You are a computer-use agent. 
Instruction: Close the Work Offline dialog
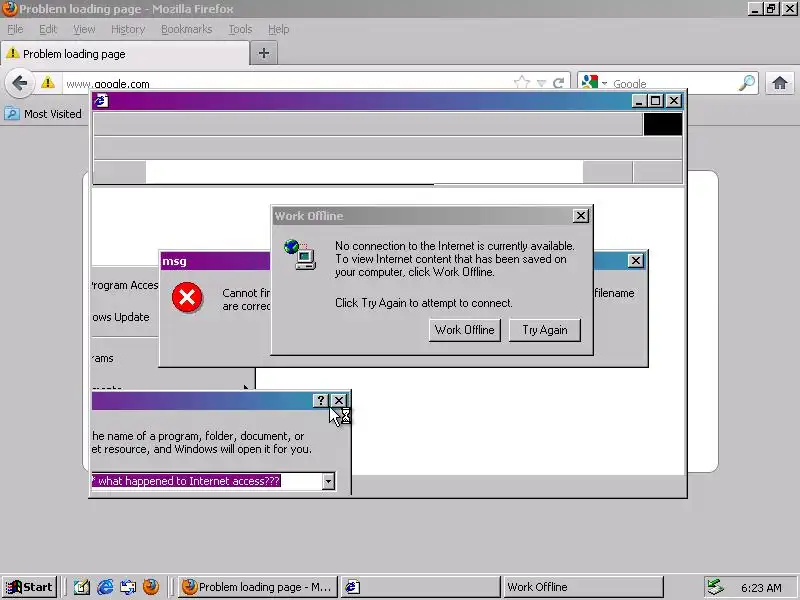[581, 216]
